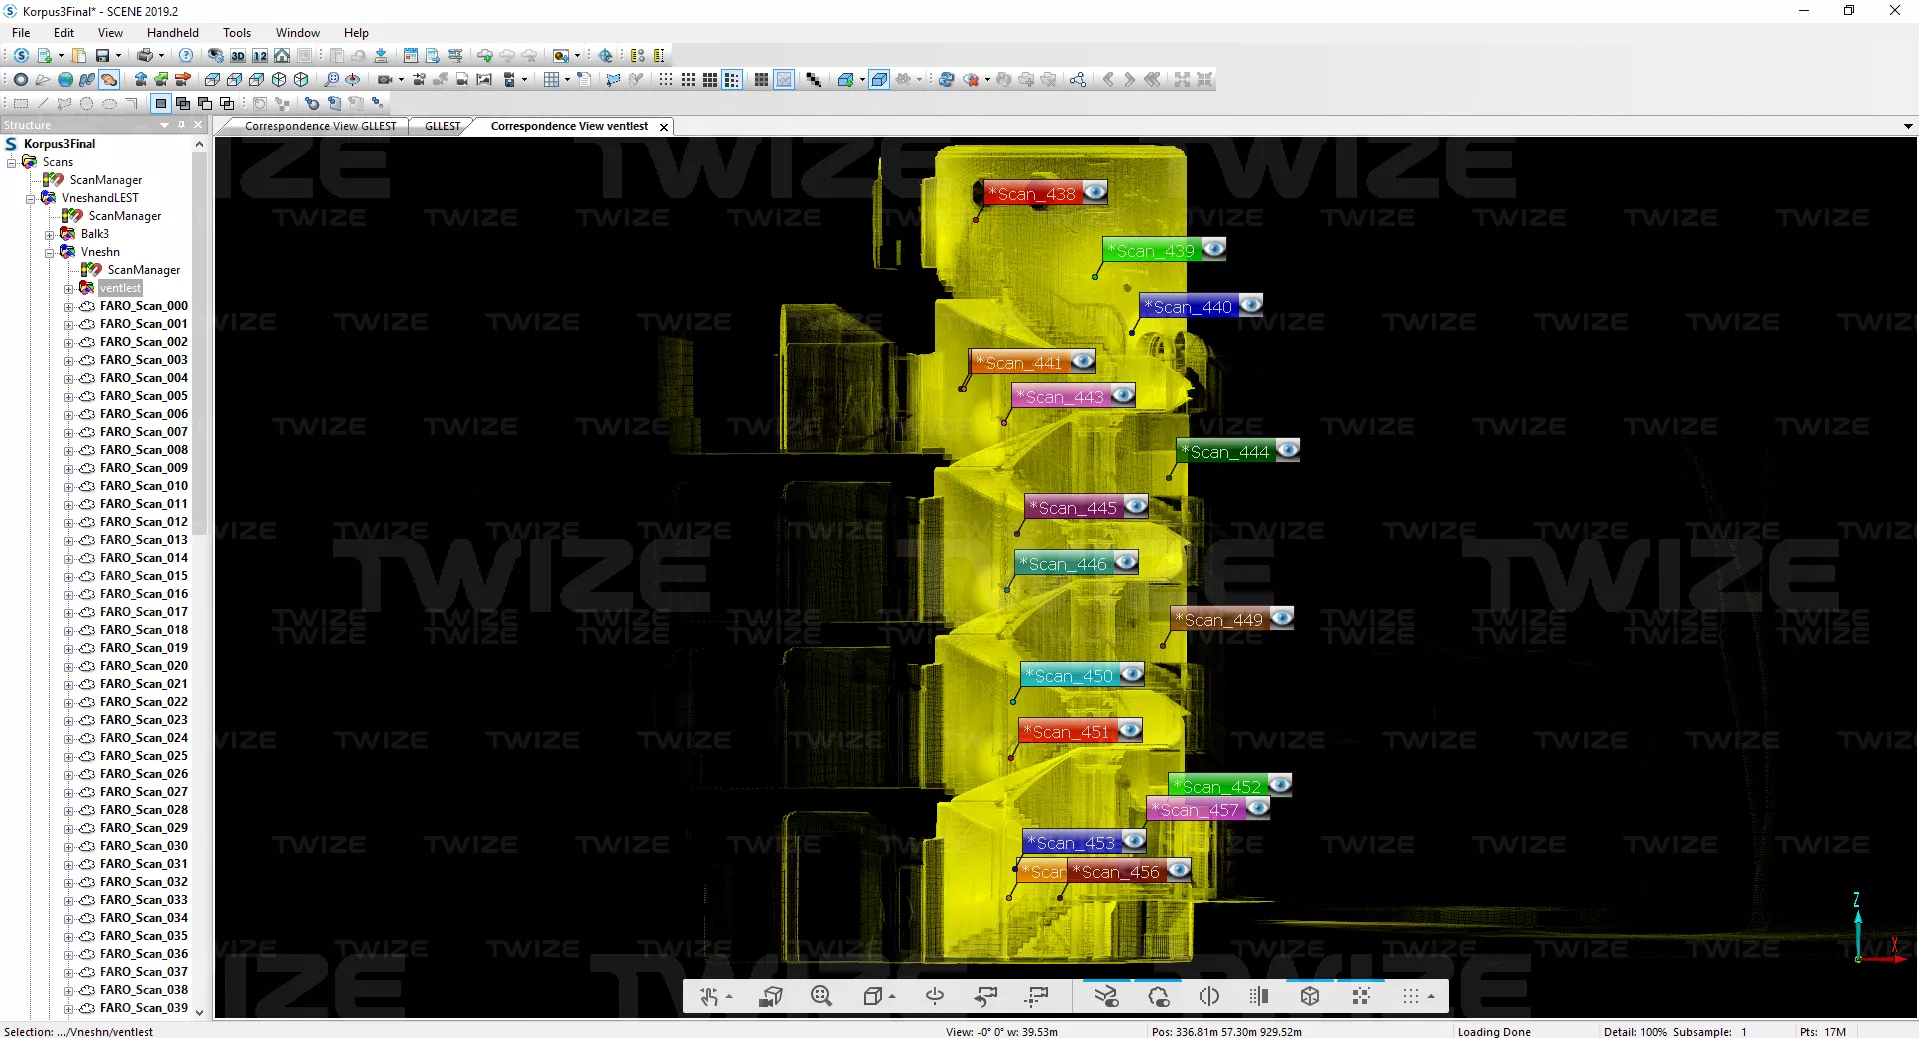1919x1038 pixels.
Task: Click the 3D view toolbar icon
Action: 238,56
